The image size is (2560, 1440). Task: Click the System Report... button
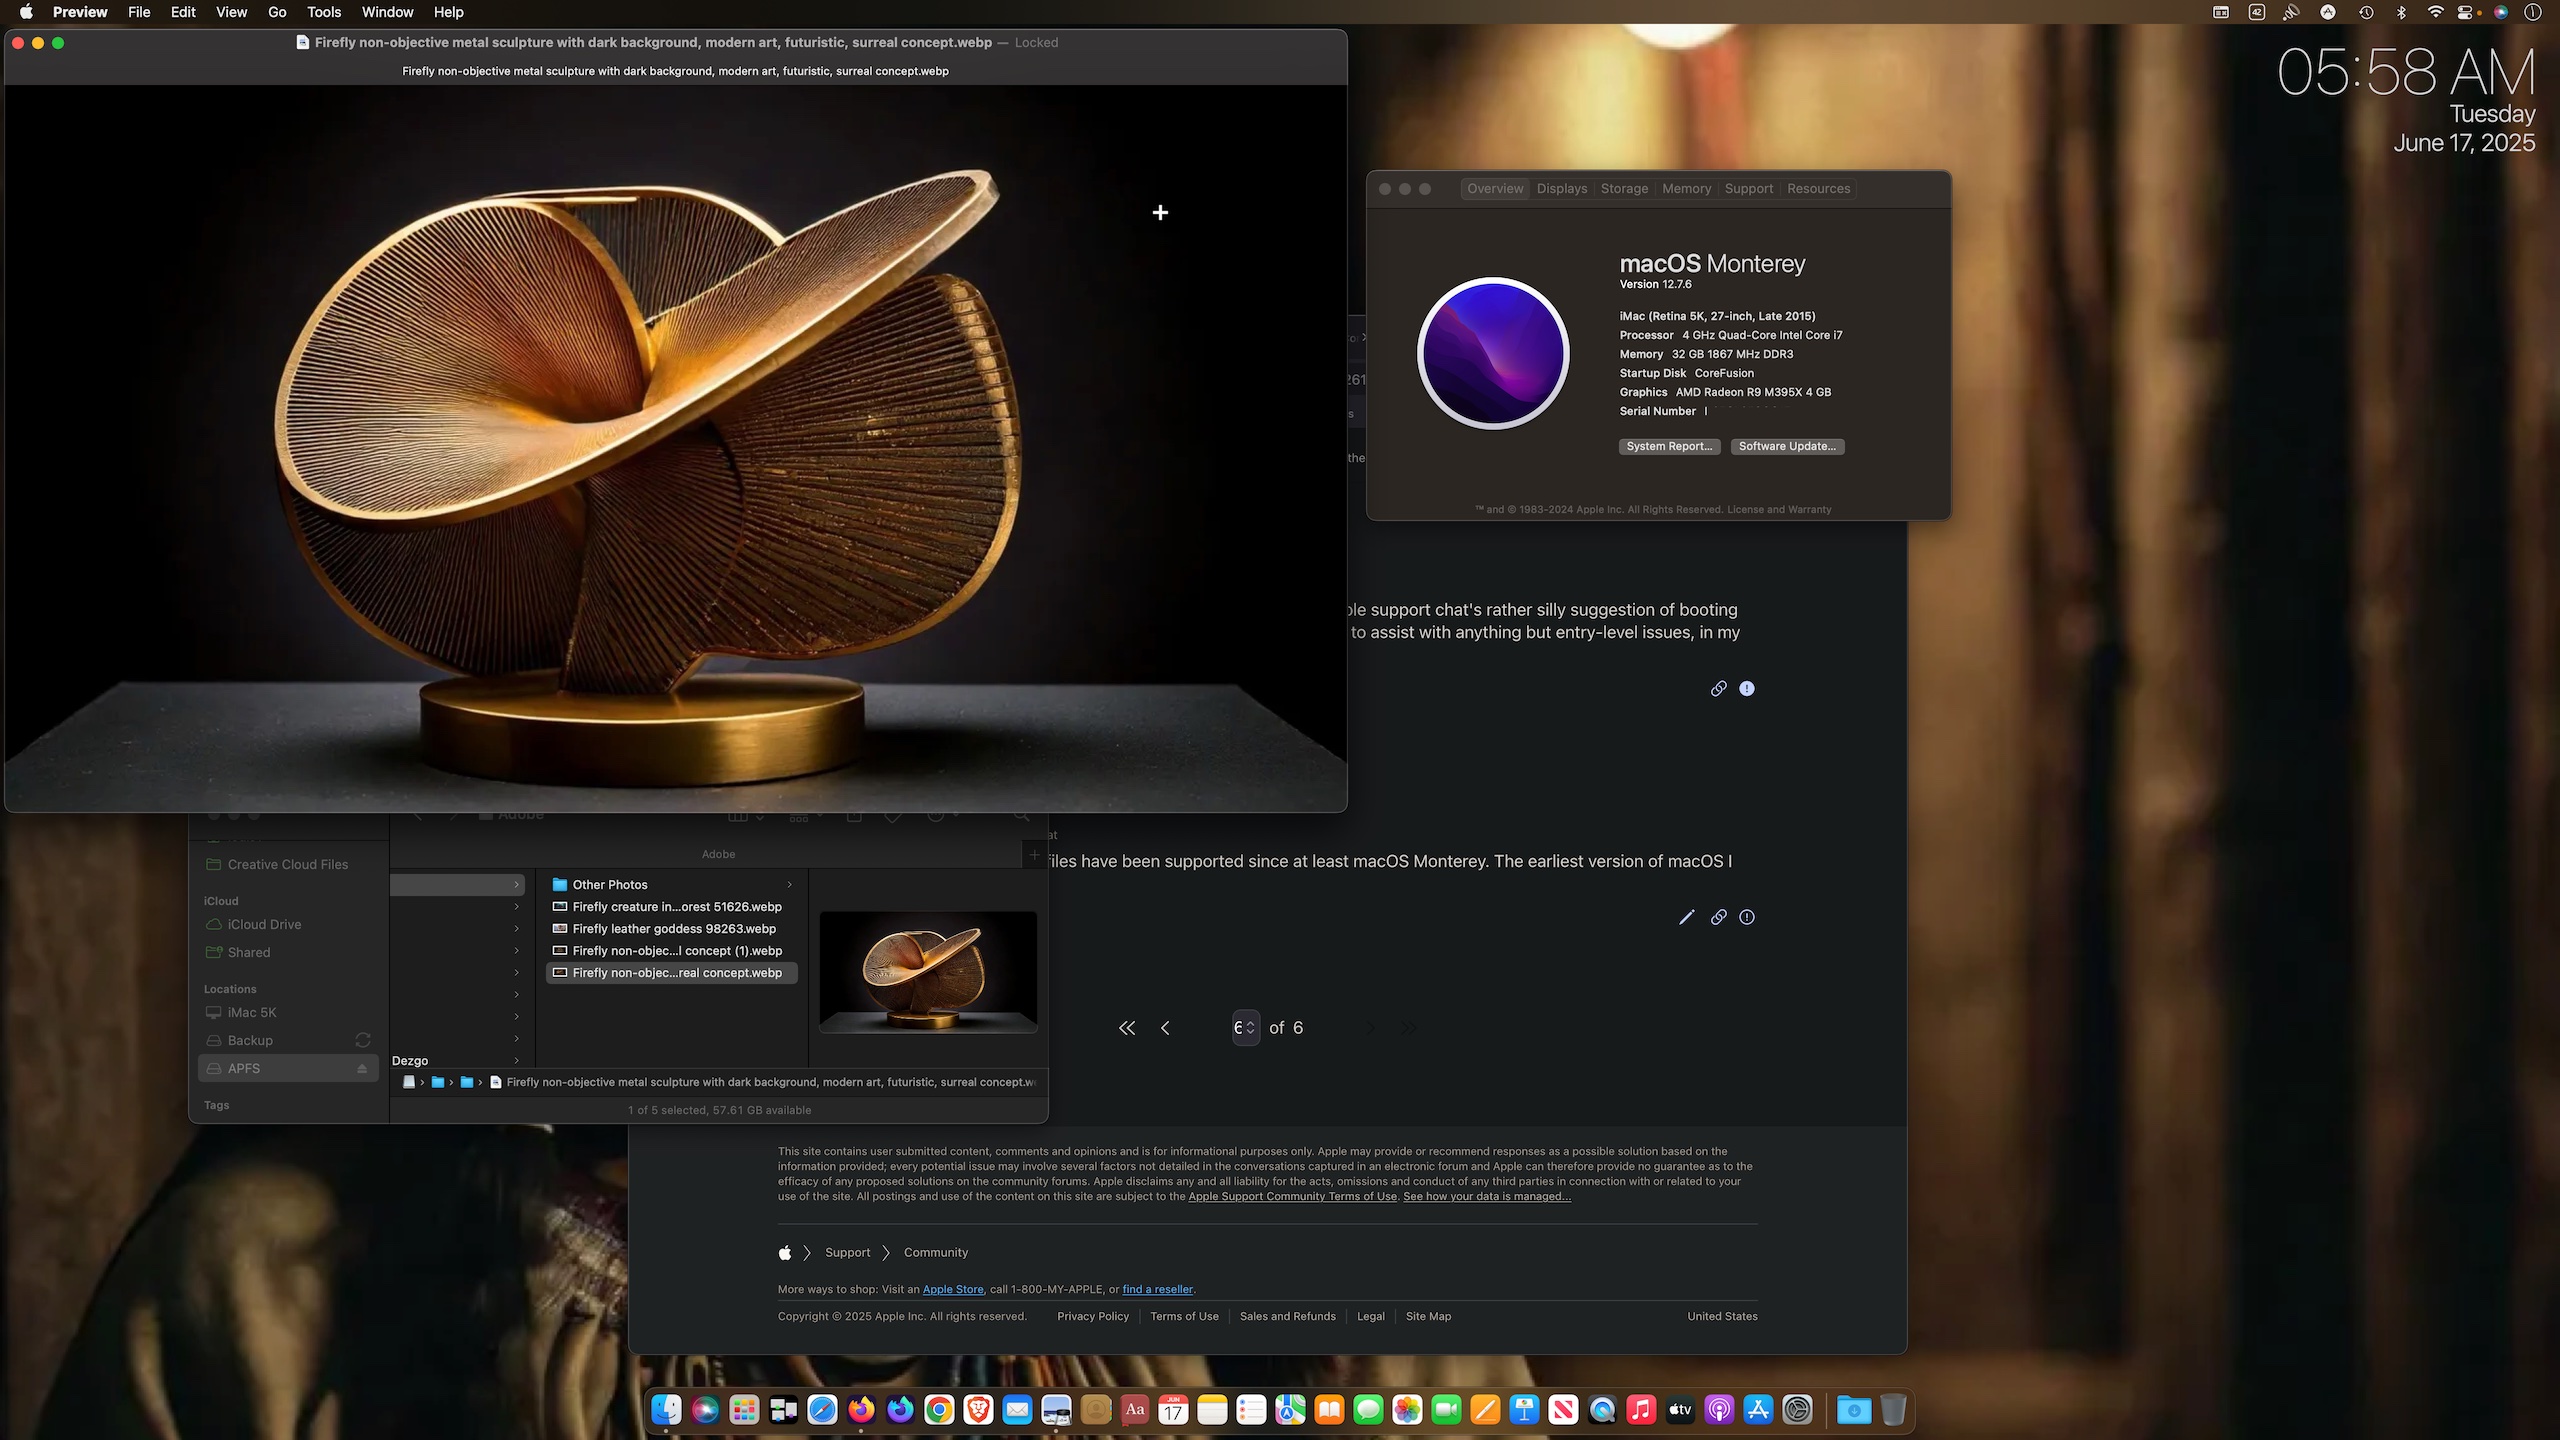(x=1668, y=446)
